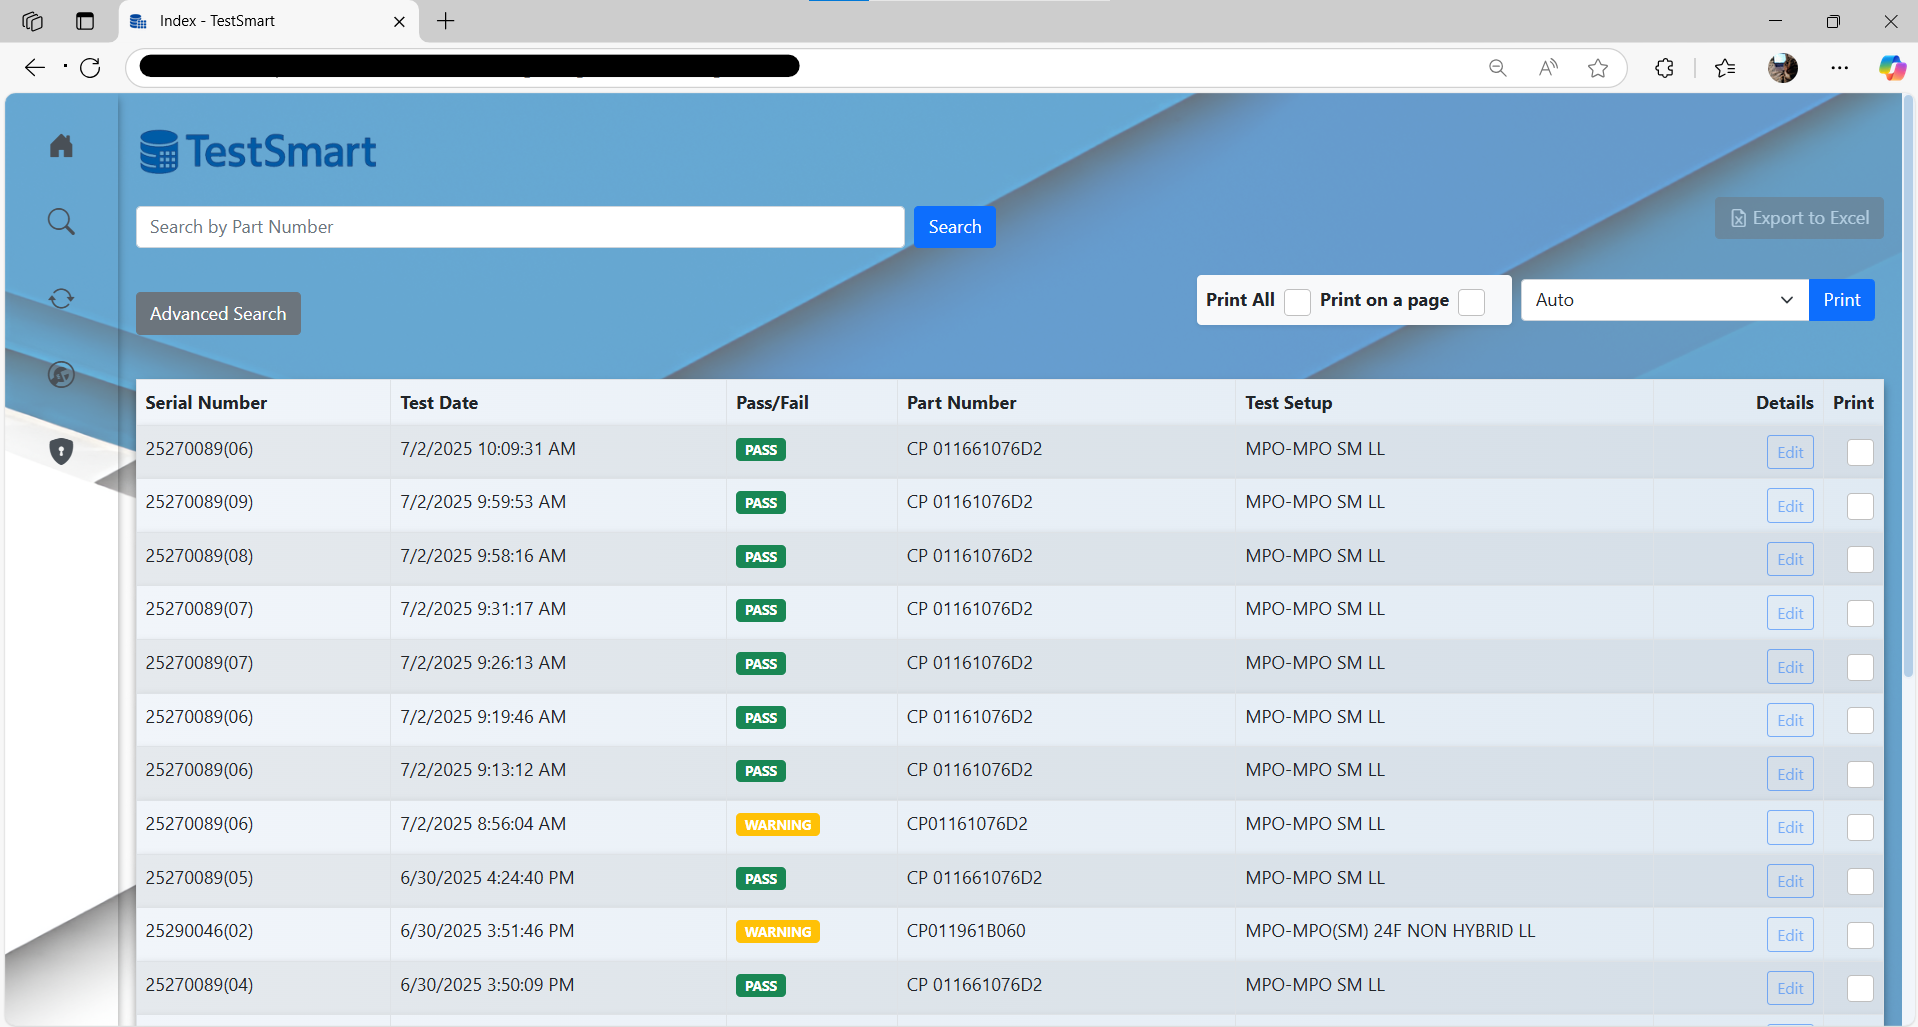Open the browser Extensions icon
Image resolution: width=1918 pixels, height=1027 pixels.
pyautogui.click(x=1664, y=68)
